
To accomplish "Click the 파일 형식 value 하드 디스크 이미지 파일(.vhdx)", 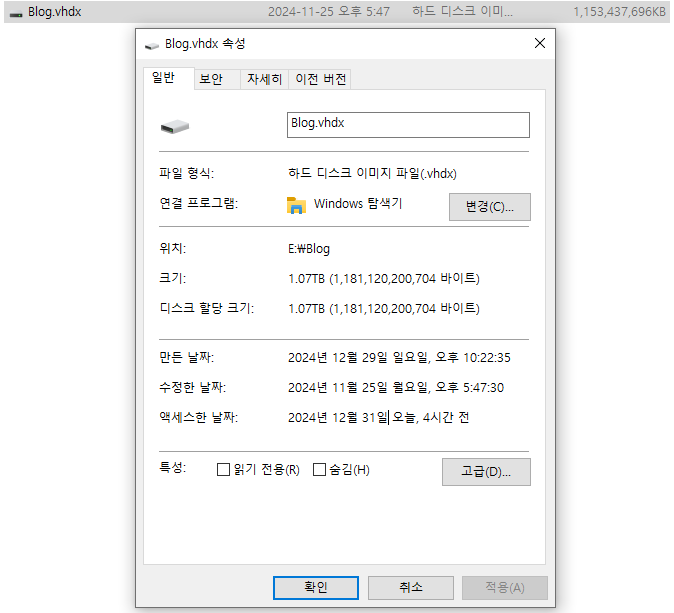I will pos(372,173).
